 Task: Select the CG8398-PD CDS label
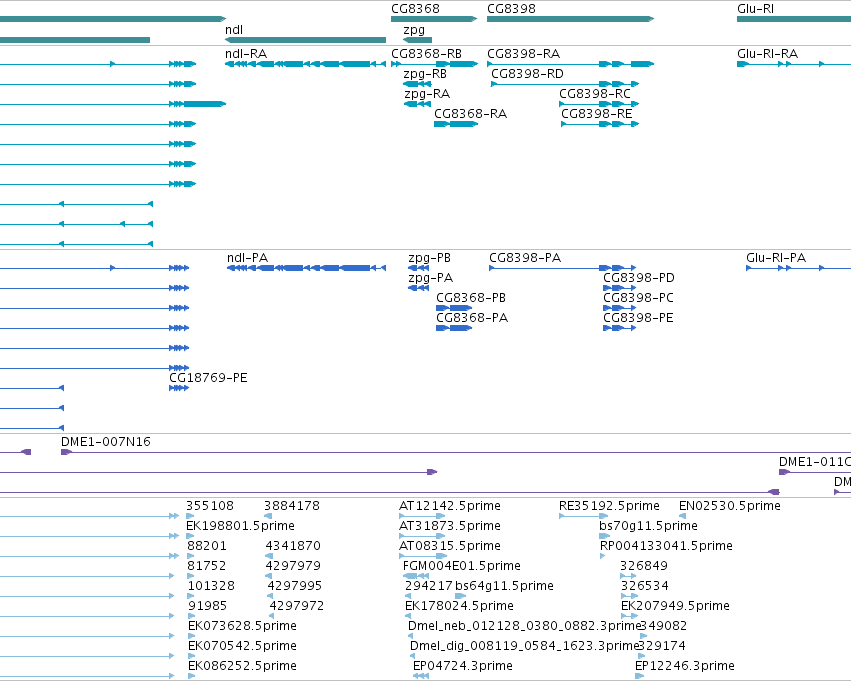click(639, 278)
